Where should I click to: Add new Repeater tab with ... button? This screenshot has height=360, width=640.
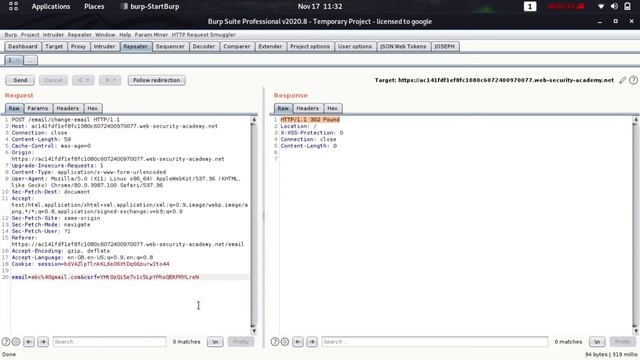tap(30, 60)
